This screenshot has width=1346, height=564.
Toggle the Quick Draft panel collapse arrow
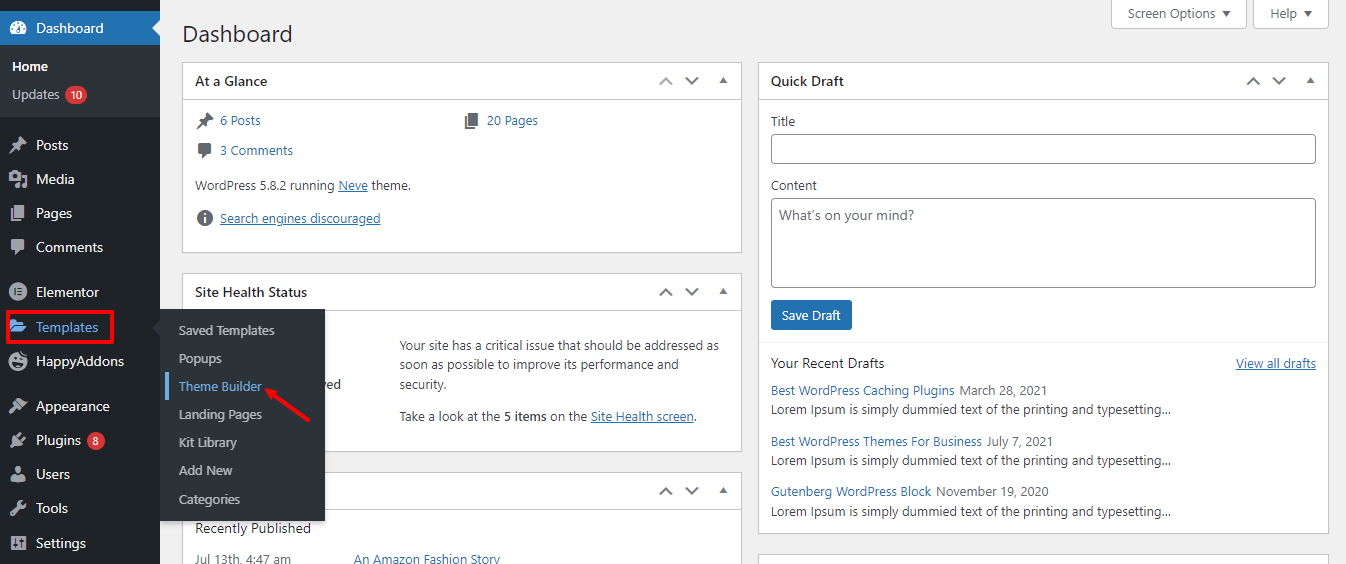click(1310, 81)
